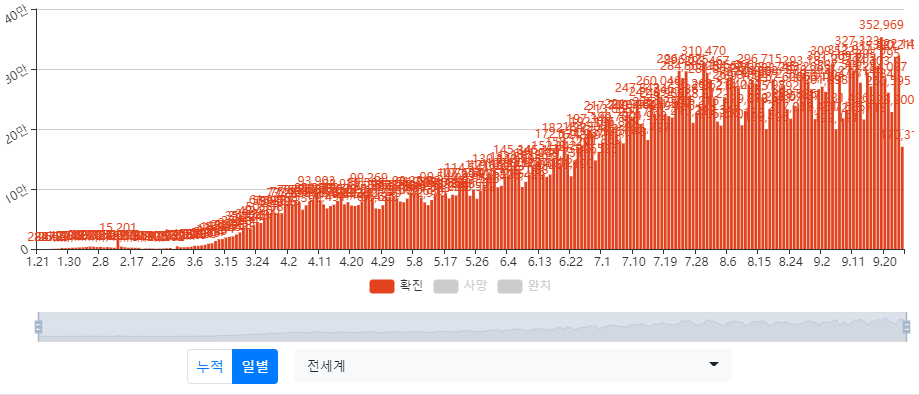
Task: Click the 20만 y-axis label
Action: point(16,135)
